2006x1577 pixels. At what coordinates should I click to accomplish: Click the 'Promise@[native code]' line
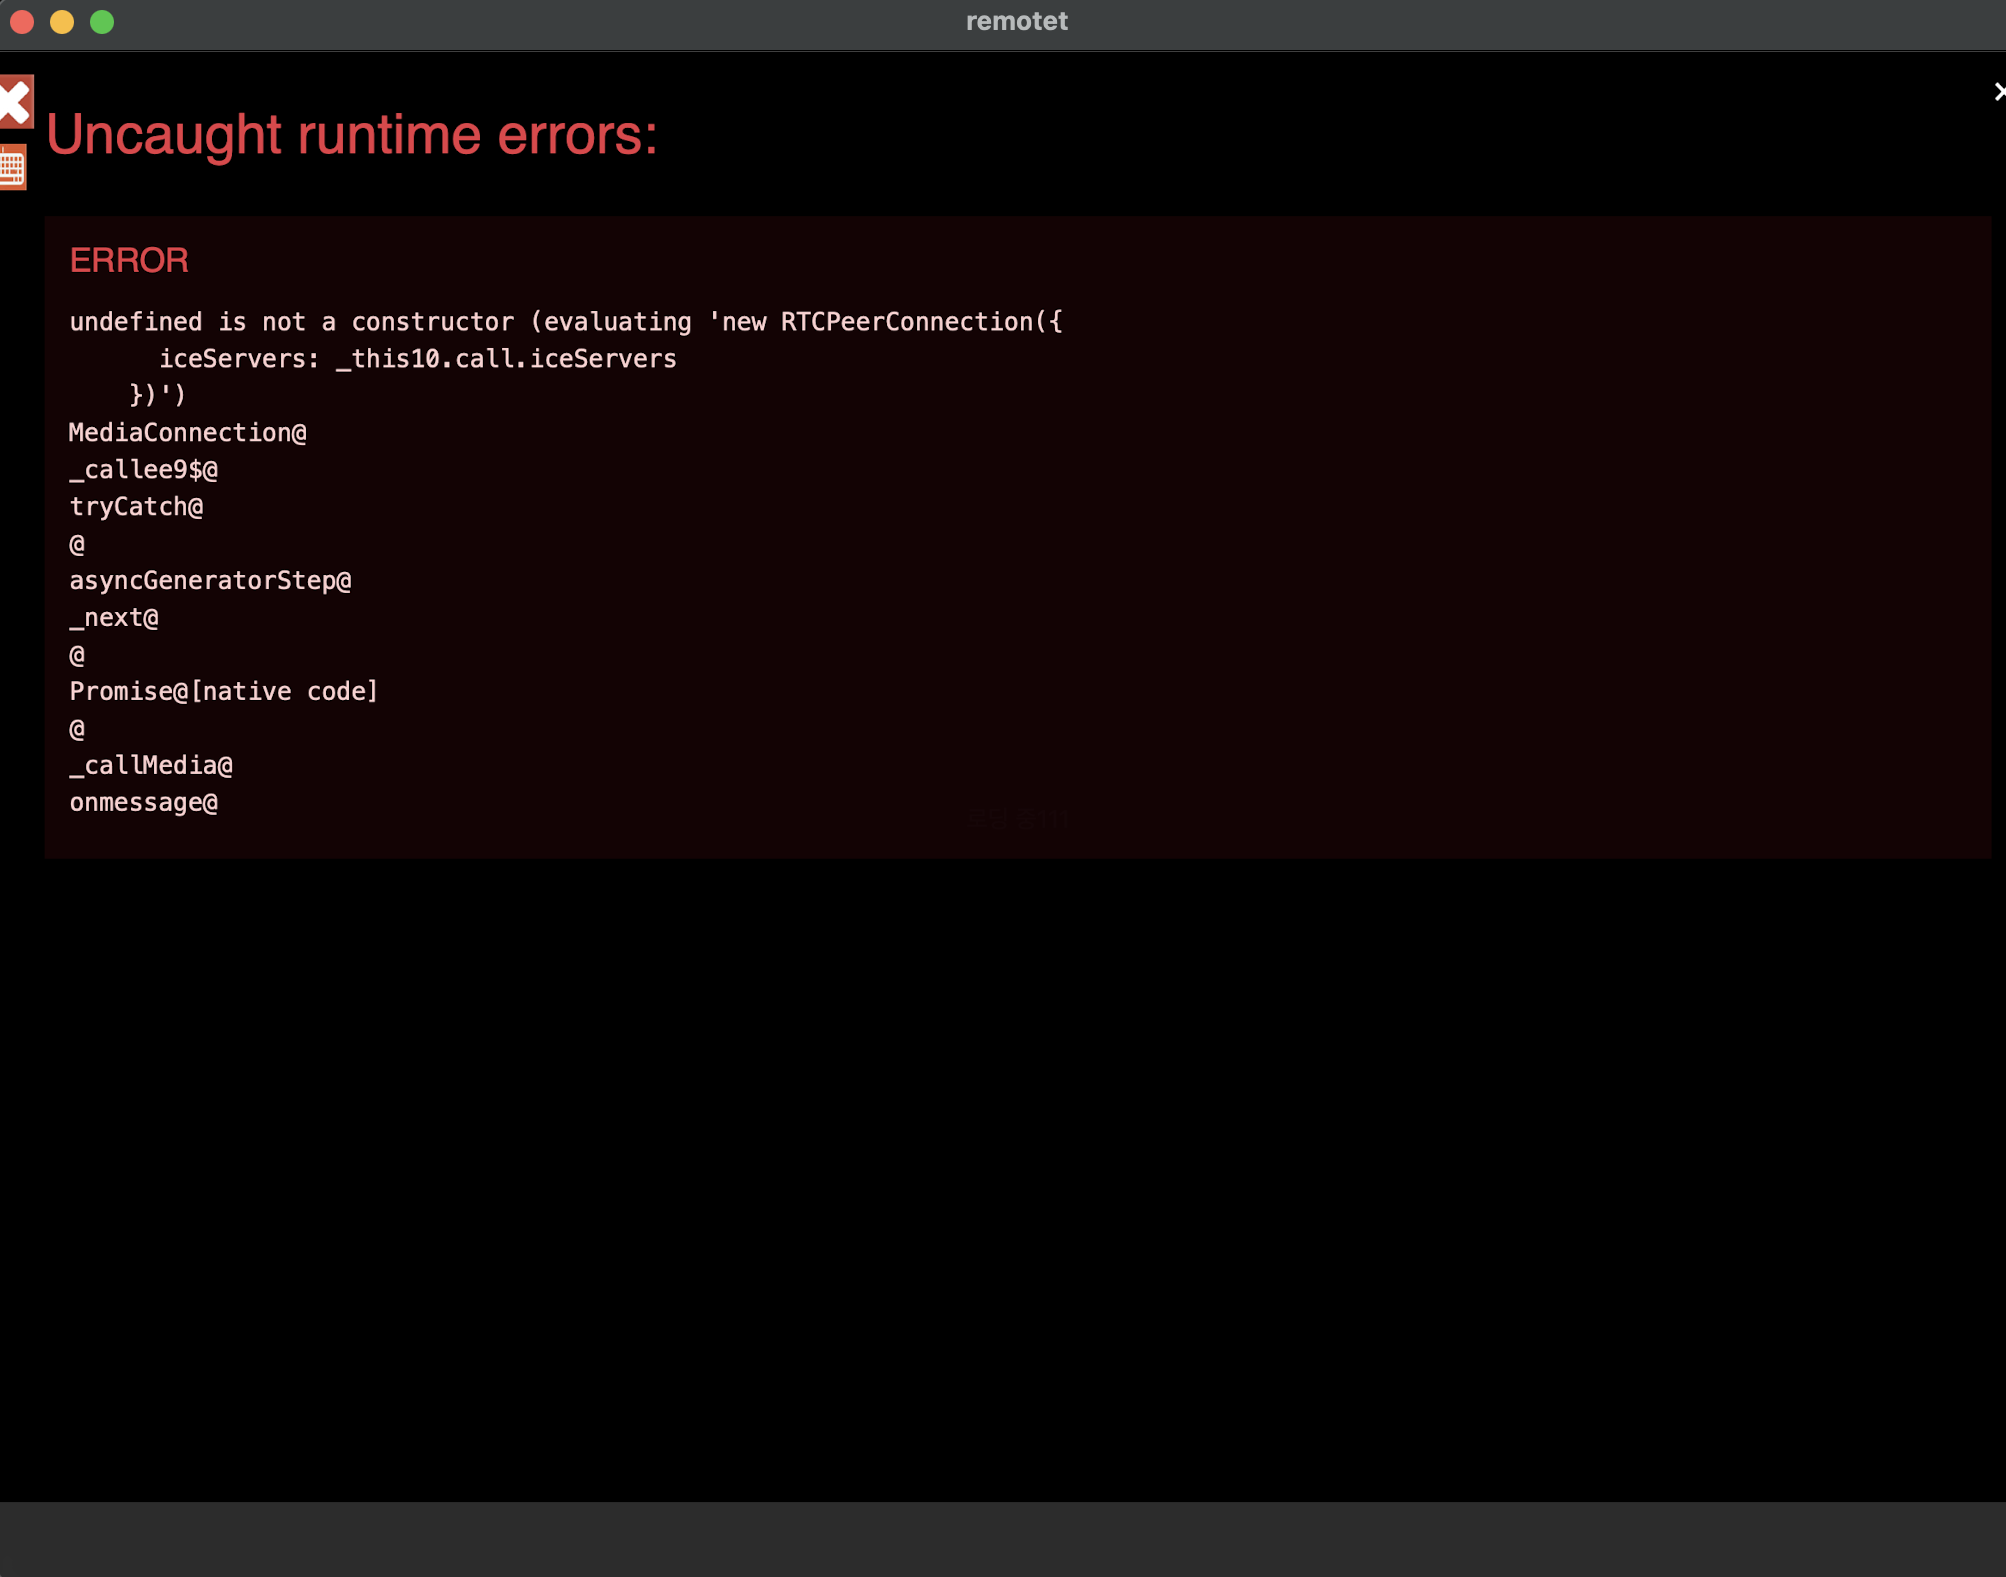pos(224,692)
